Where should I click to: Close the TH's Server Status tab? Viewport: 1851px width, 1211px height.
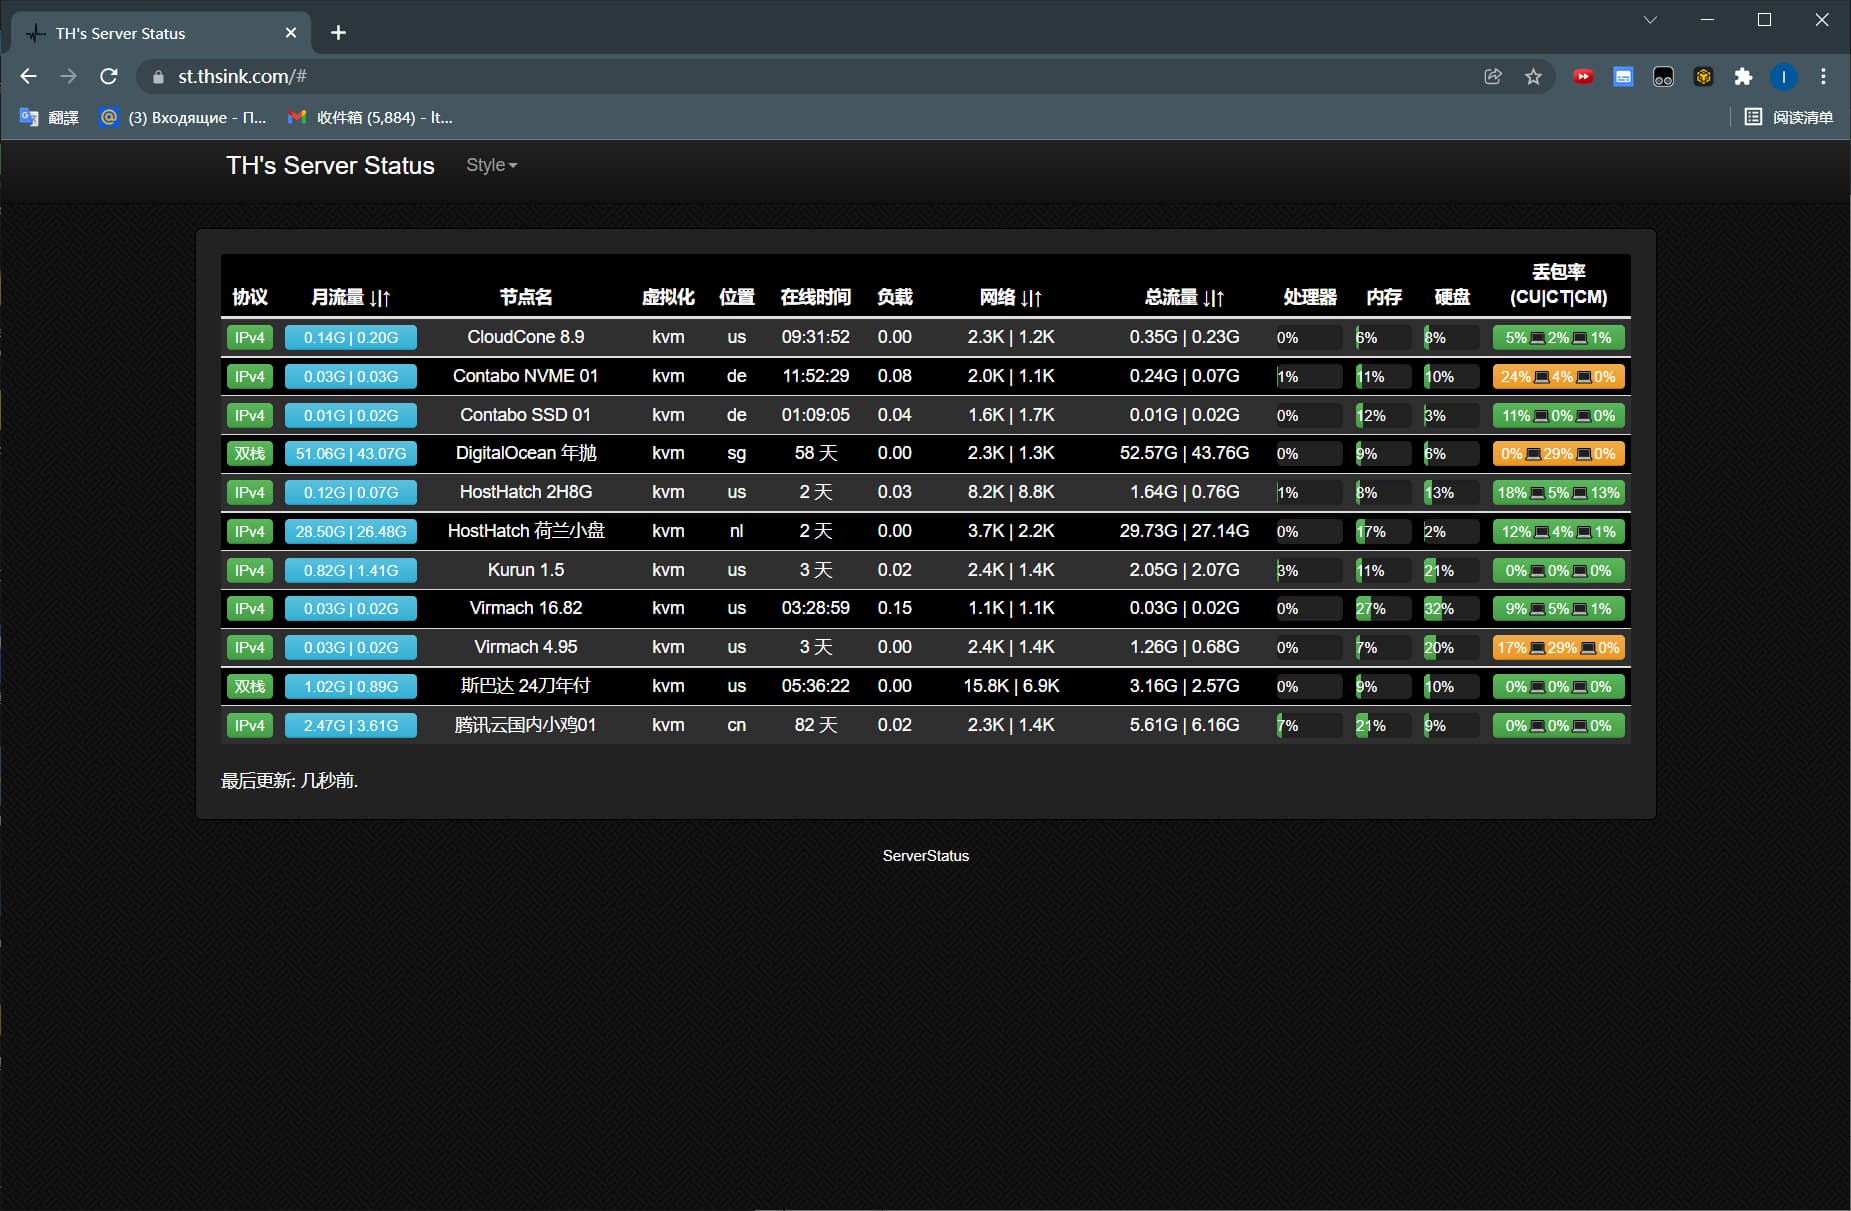pyautogui.click(x=291, y=33)
